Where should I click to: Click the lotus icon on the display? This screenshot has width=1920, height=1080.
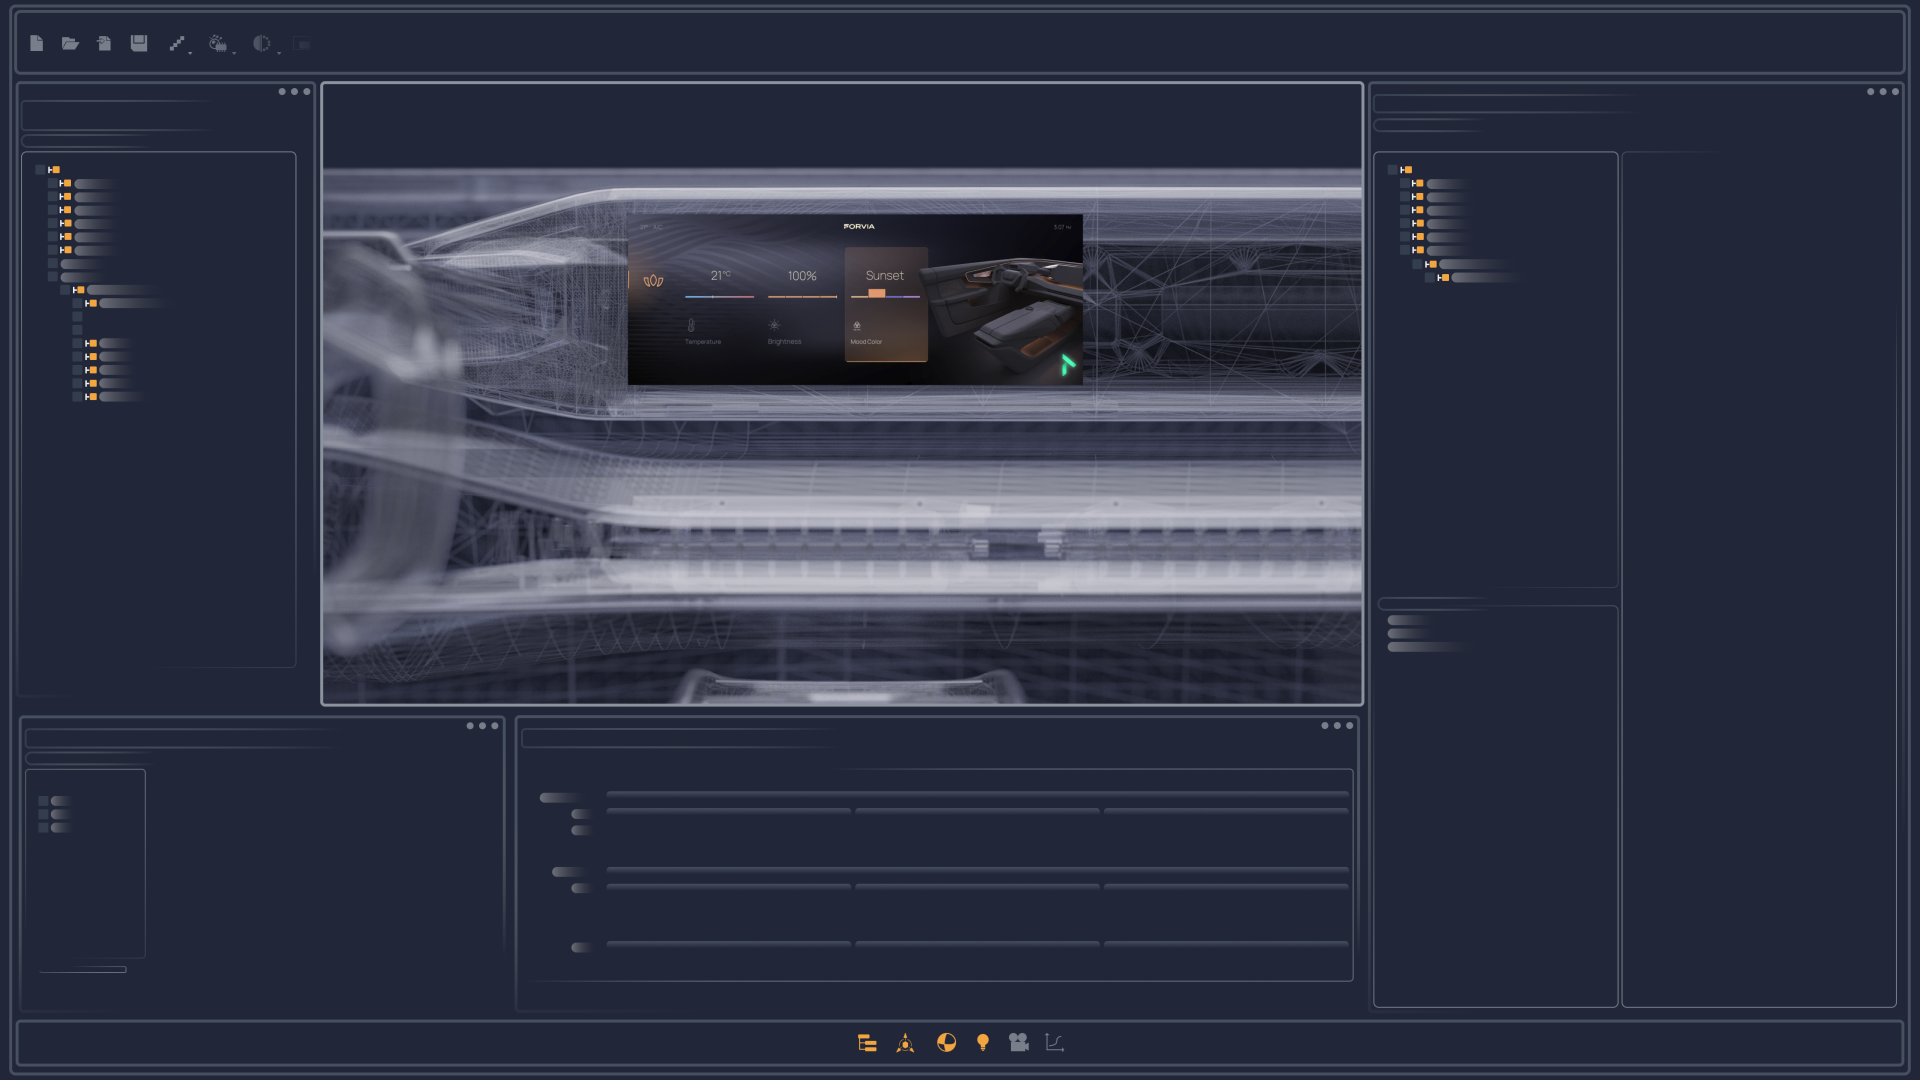653,281
